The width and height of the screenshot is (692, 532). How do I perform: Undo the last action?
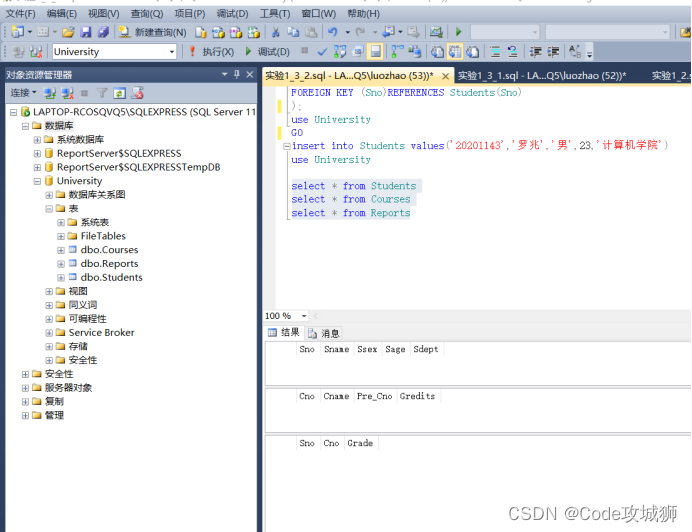tap(332, 32)
